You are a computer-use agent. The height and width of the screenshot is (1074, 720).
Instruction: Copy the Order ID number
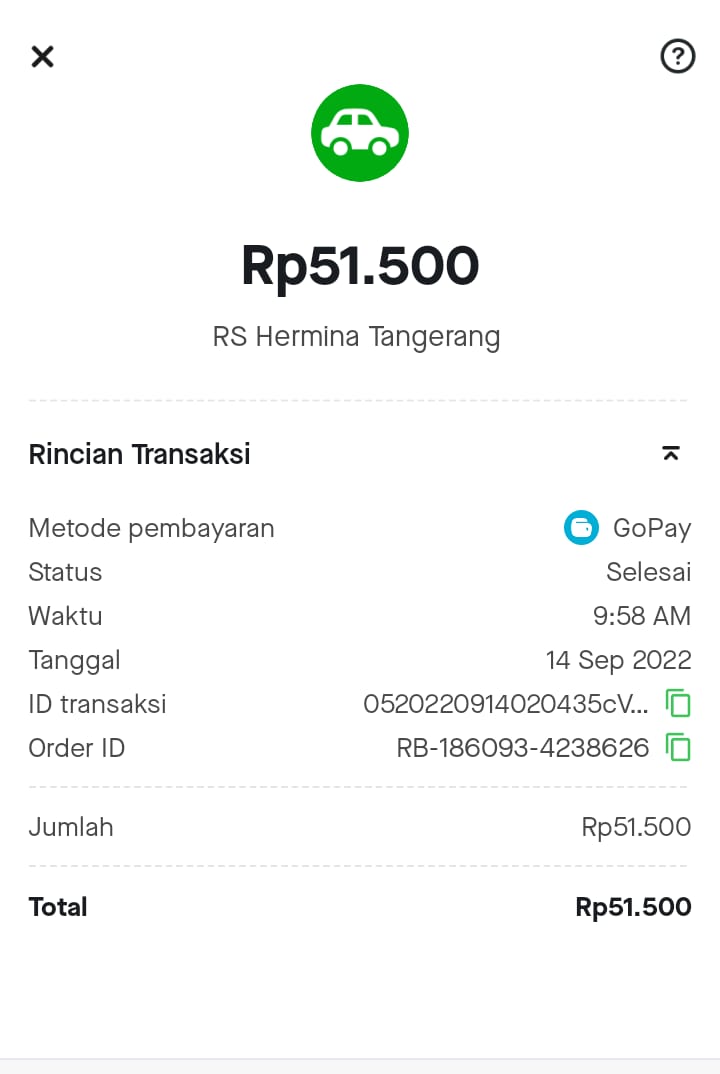(x=679, y=748)
